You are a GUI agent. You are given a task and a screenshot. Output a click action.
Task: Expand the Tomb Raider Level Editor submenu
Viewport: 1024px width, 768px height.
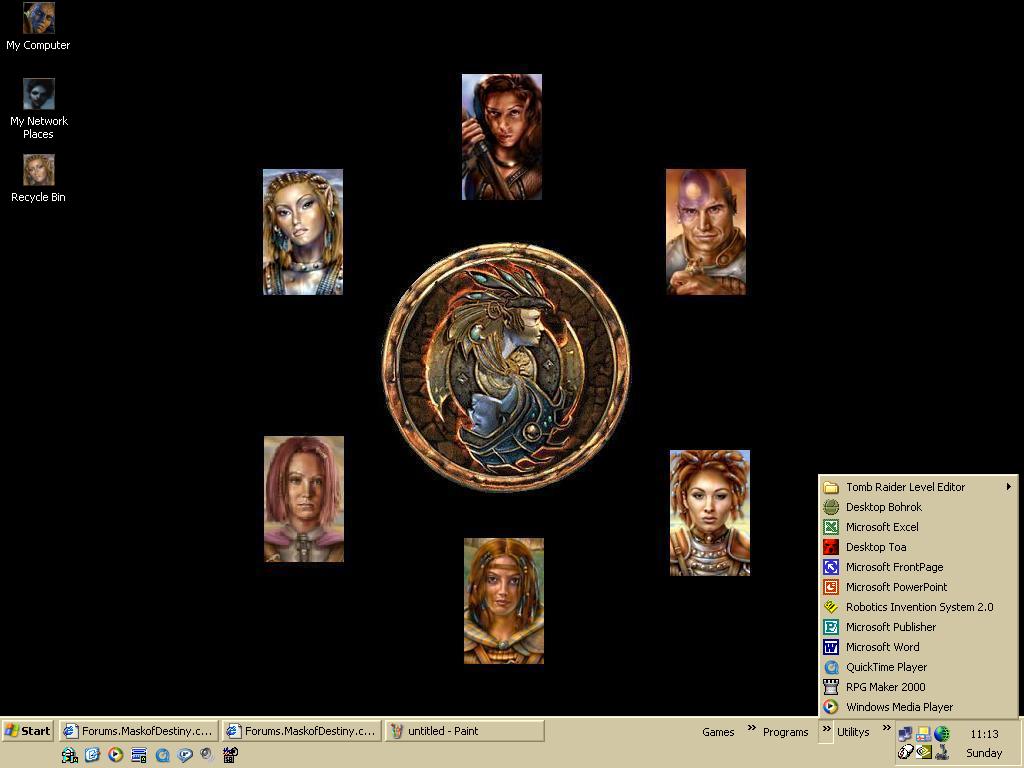click(x=906, y=487)
